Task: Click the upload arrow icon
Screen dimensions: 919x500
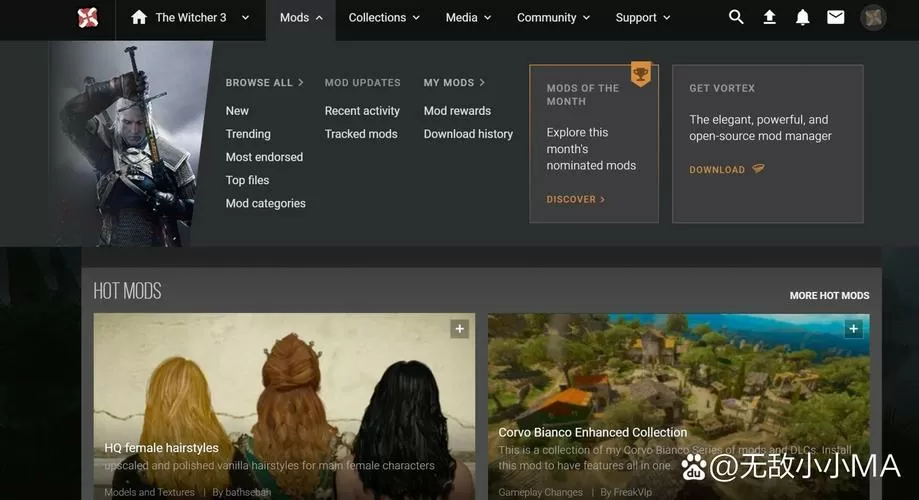Action: tap(769, 18)
